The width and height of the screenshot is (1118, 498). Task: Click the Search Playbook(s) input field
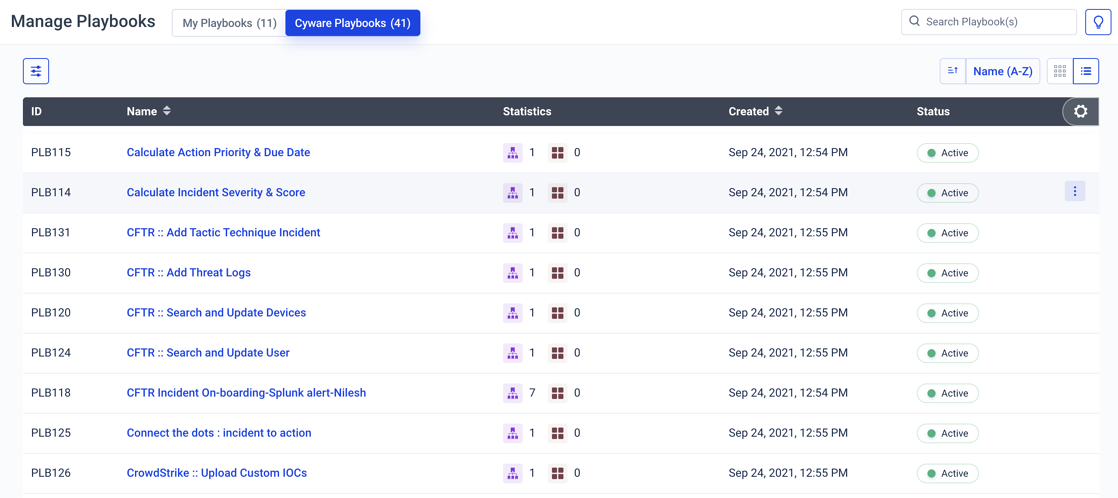[997, 21]
